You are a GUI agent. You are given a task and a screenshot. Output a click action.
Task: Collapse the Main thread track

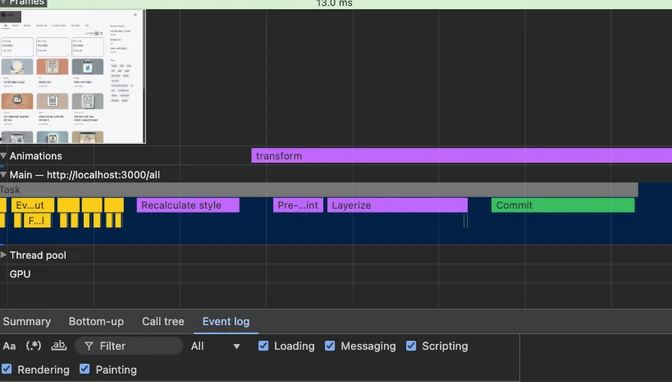(3, 174)
